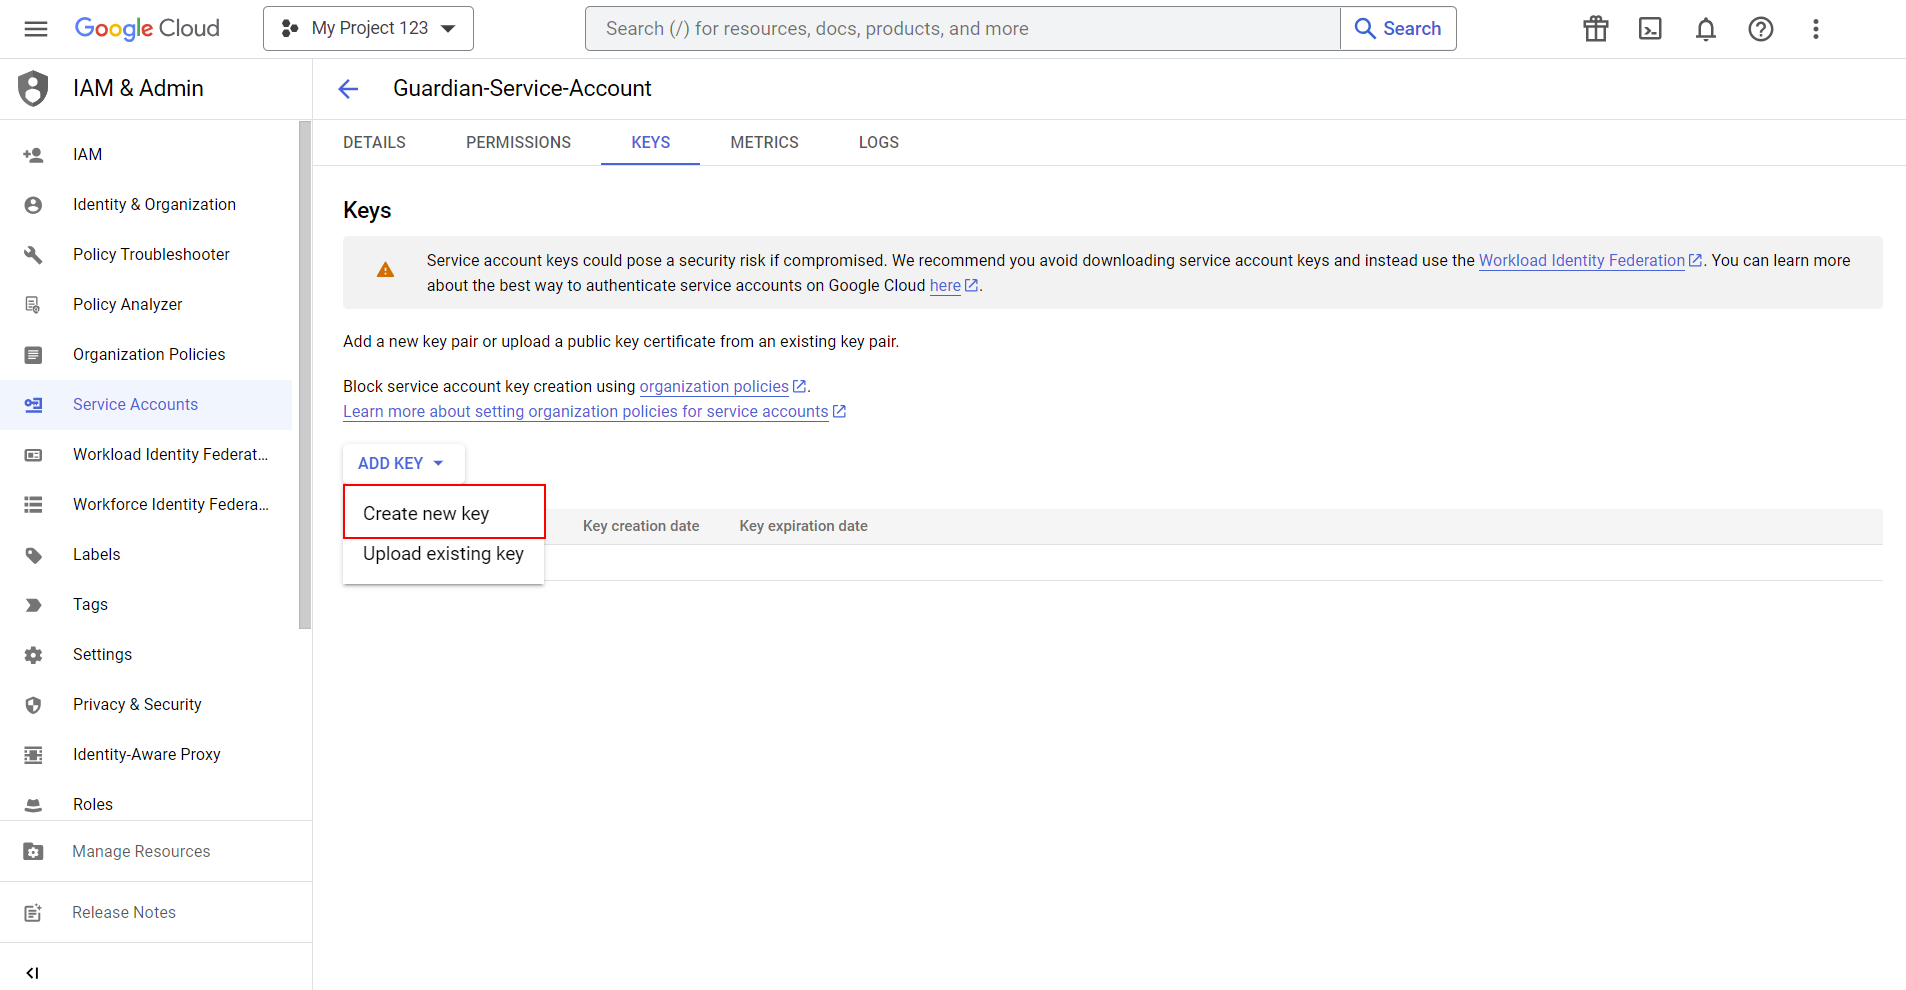Viewport: 1906px width, 990px height.
Task: Open the hamburger navigation menu
Action: tap(36, 29)
